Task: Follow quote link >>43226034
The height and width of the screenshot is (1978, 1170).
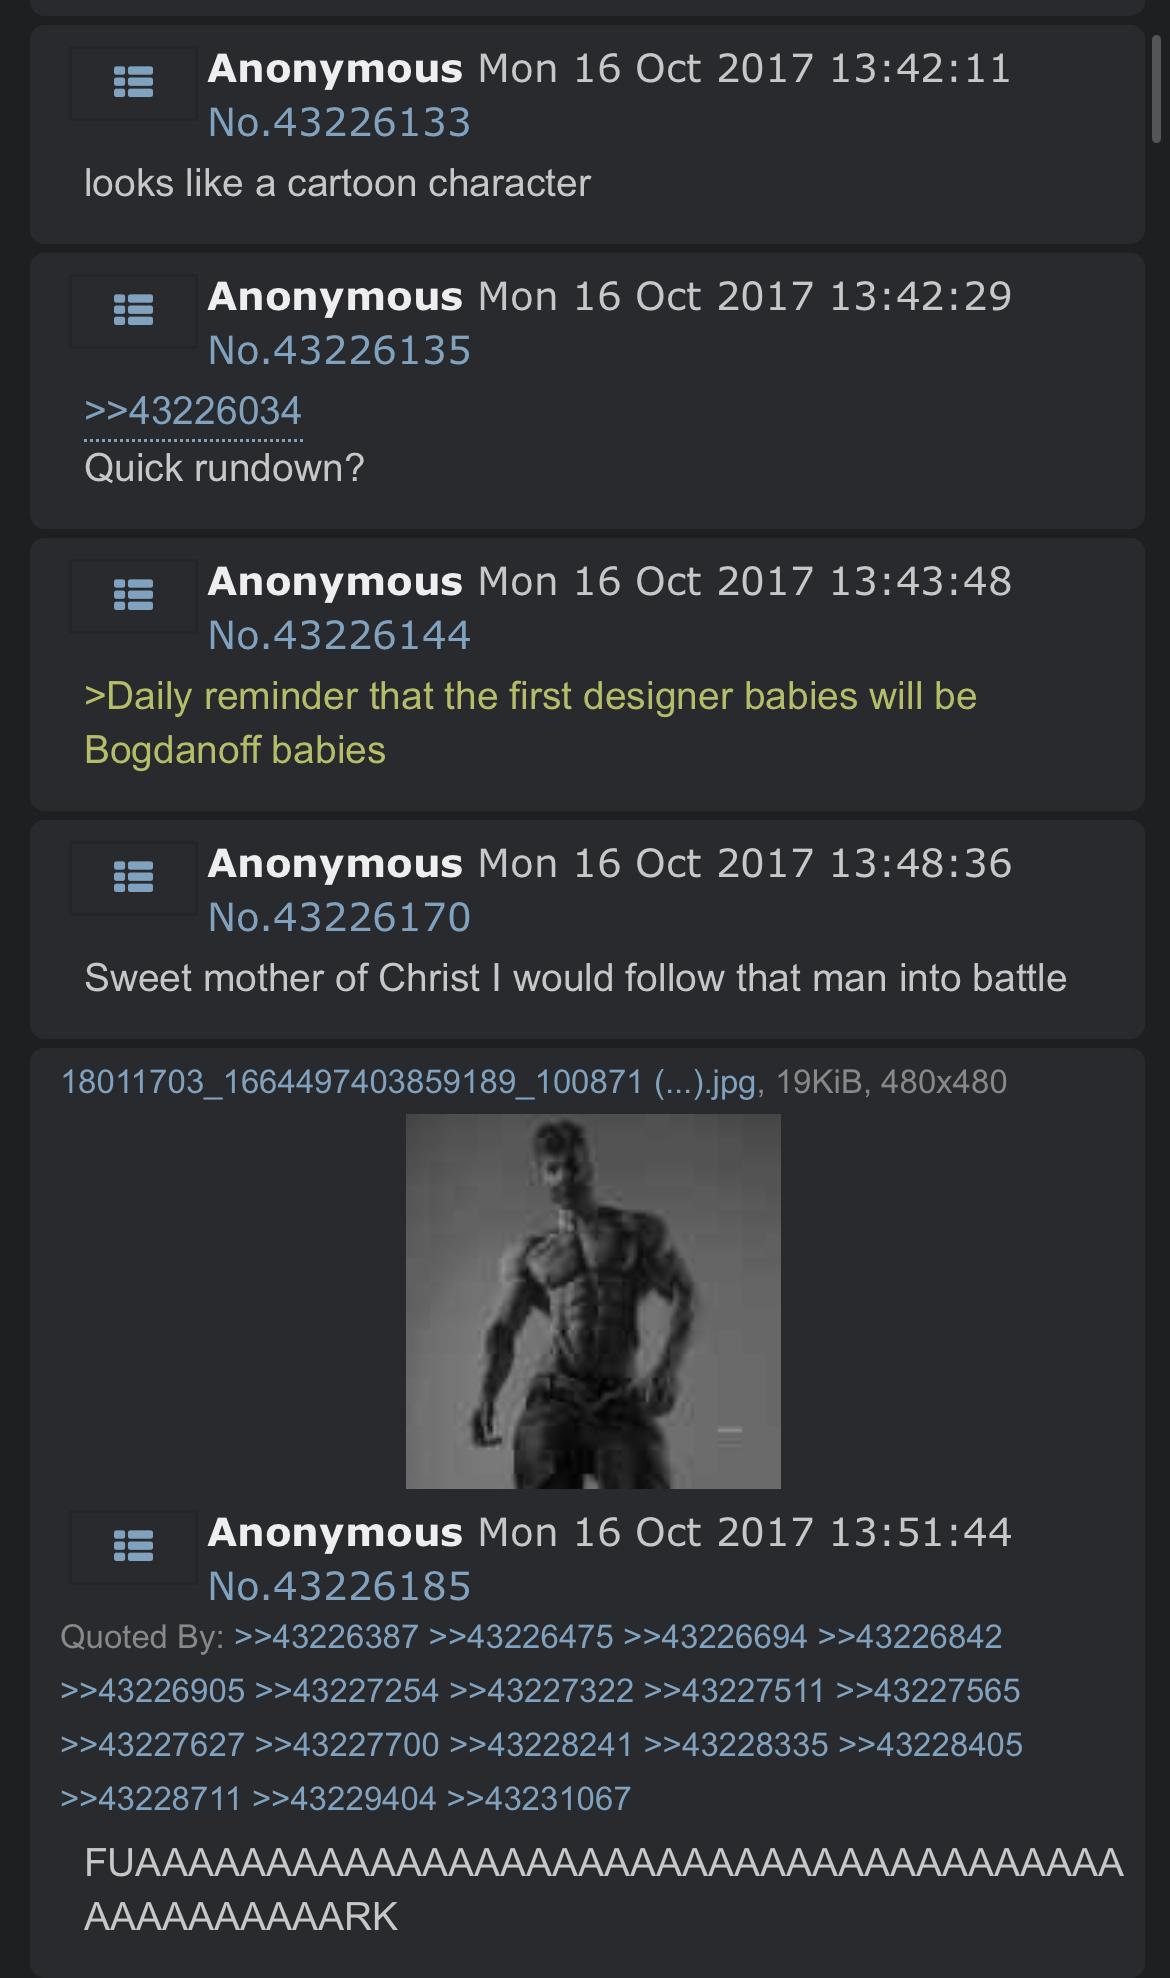Action: coord(193,411)
